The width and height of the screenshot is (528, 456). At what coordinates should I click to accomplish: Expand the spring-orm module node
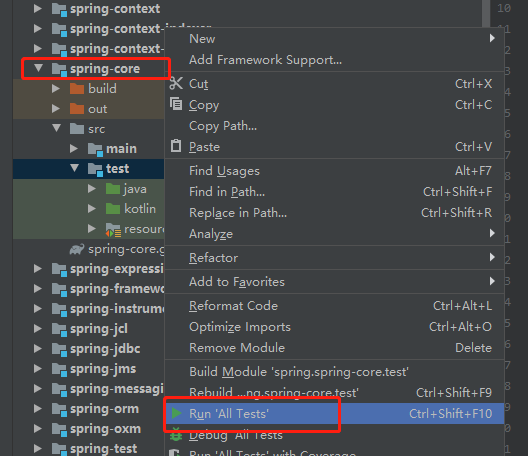pos(38,409)
